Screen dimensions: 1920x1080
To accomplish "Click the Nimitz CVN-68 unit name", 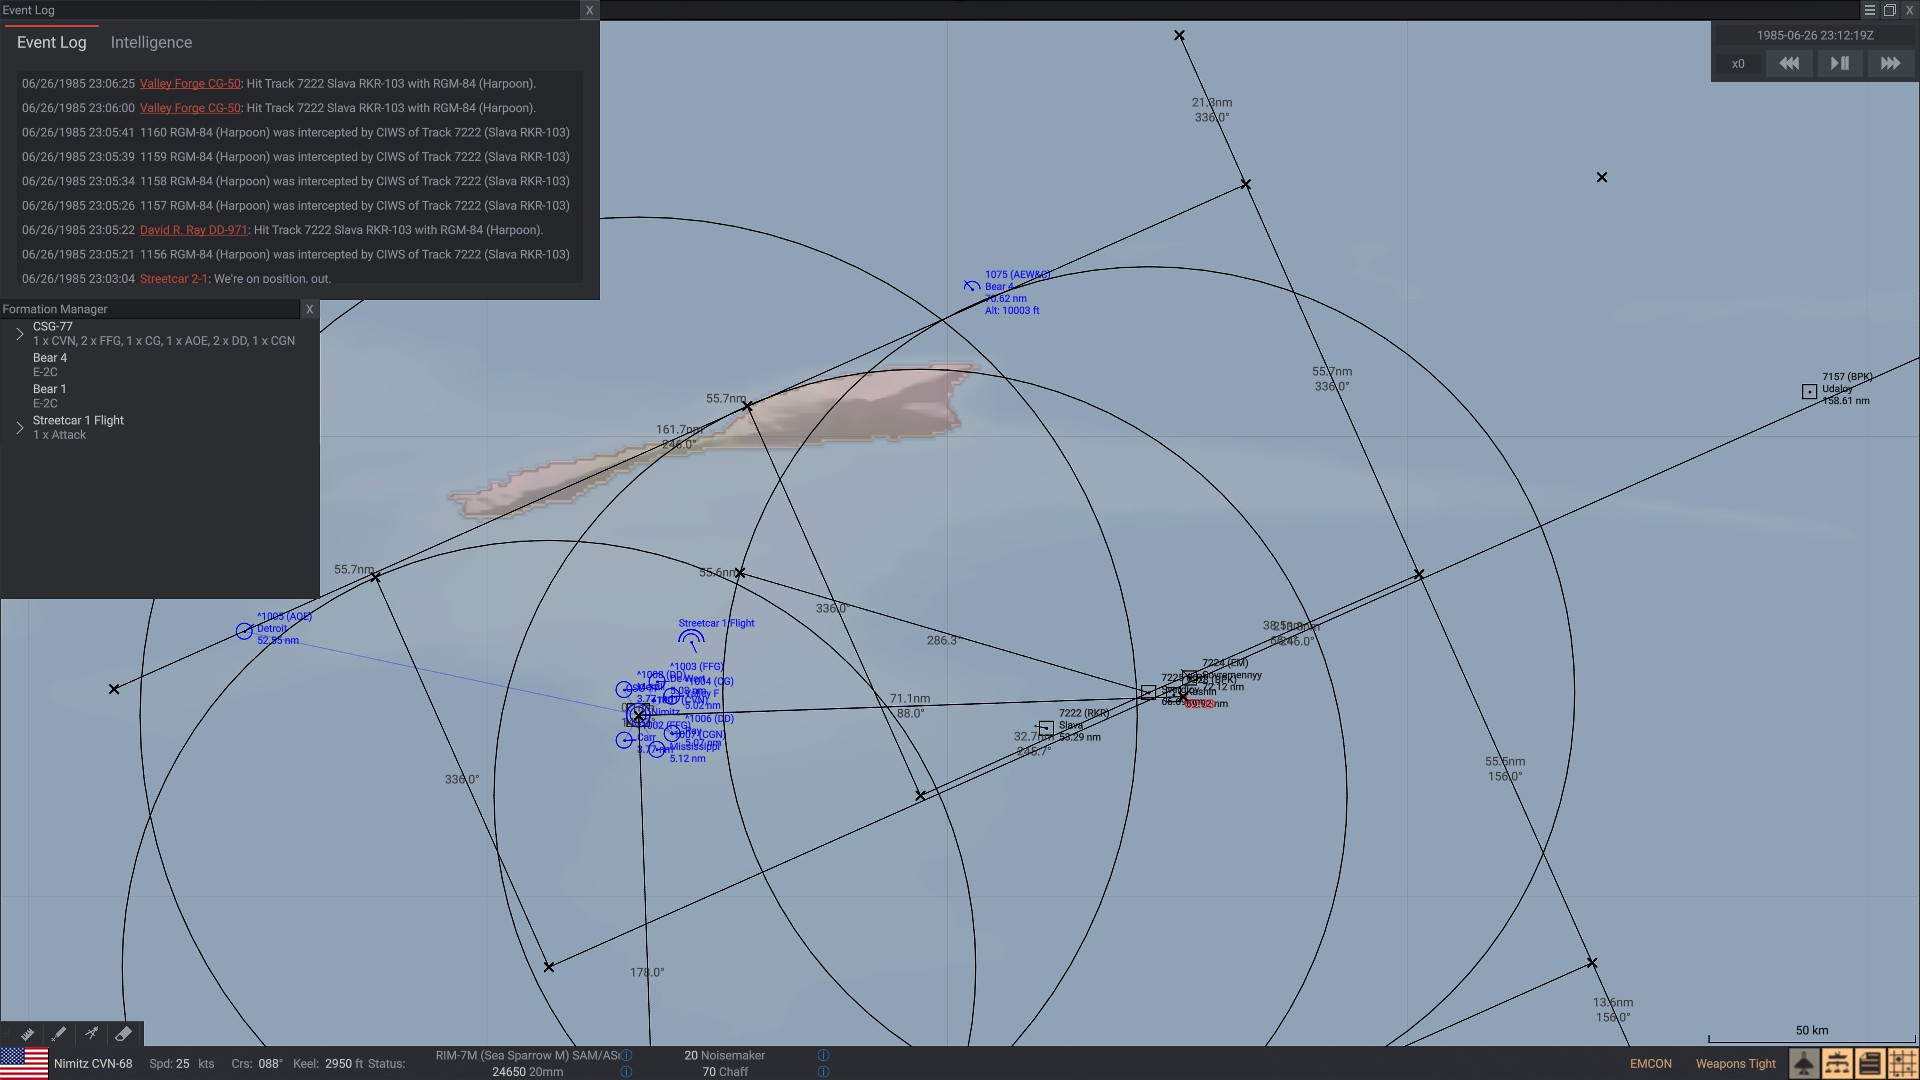I will [93, 1064].
